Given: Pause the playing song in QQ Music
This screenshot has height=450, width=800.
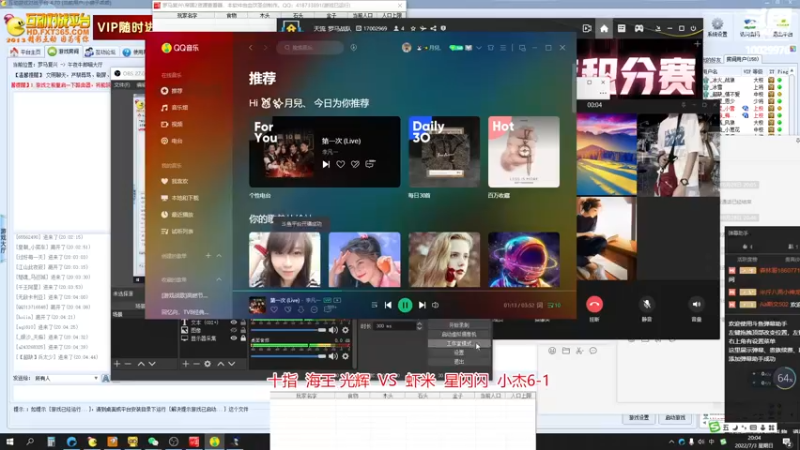Looking at the screenshot, I should pos(405,305).
